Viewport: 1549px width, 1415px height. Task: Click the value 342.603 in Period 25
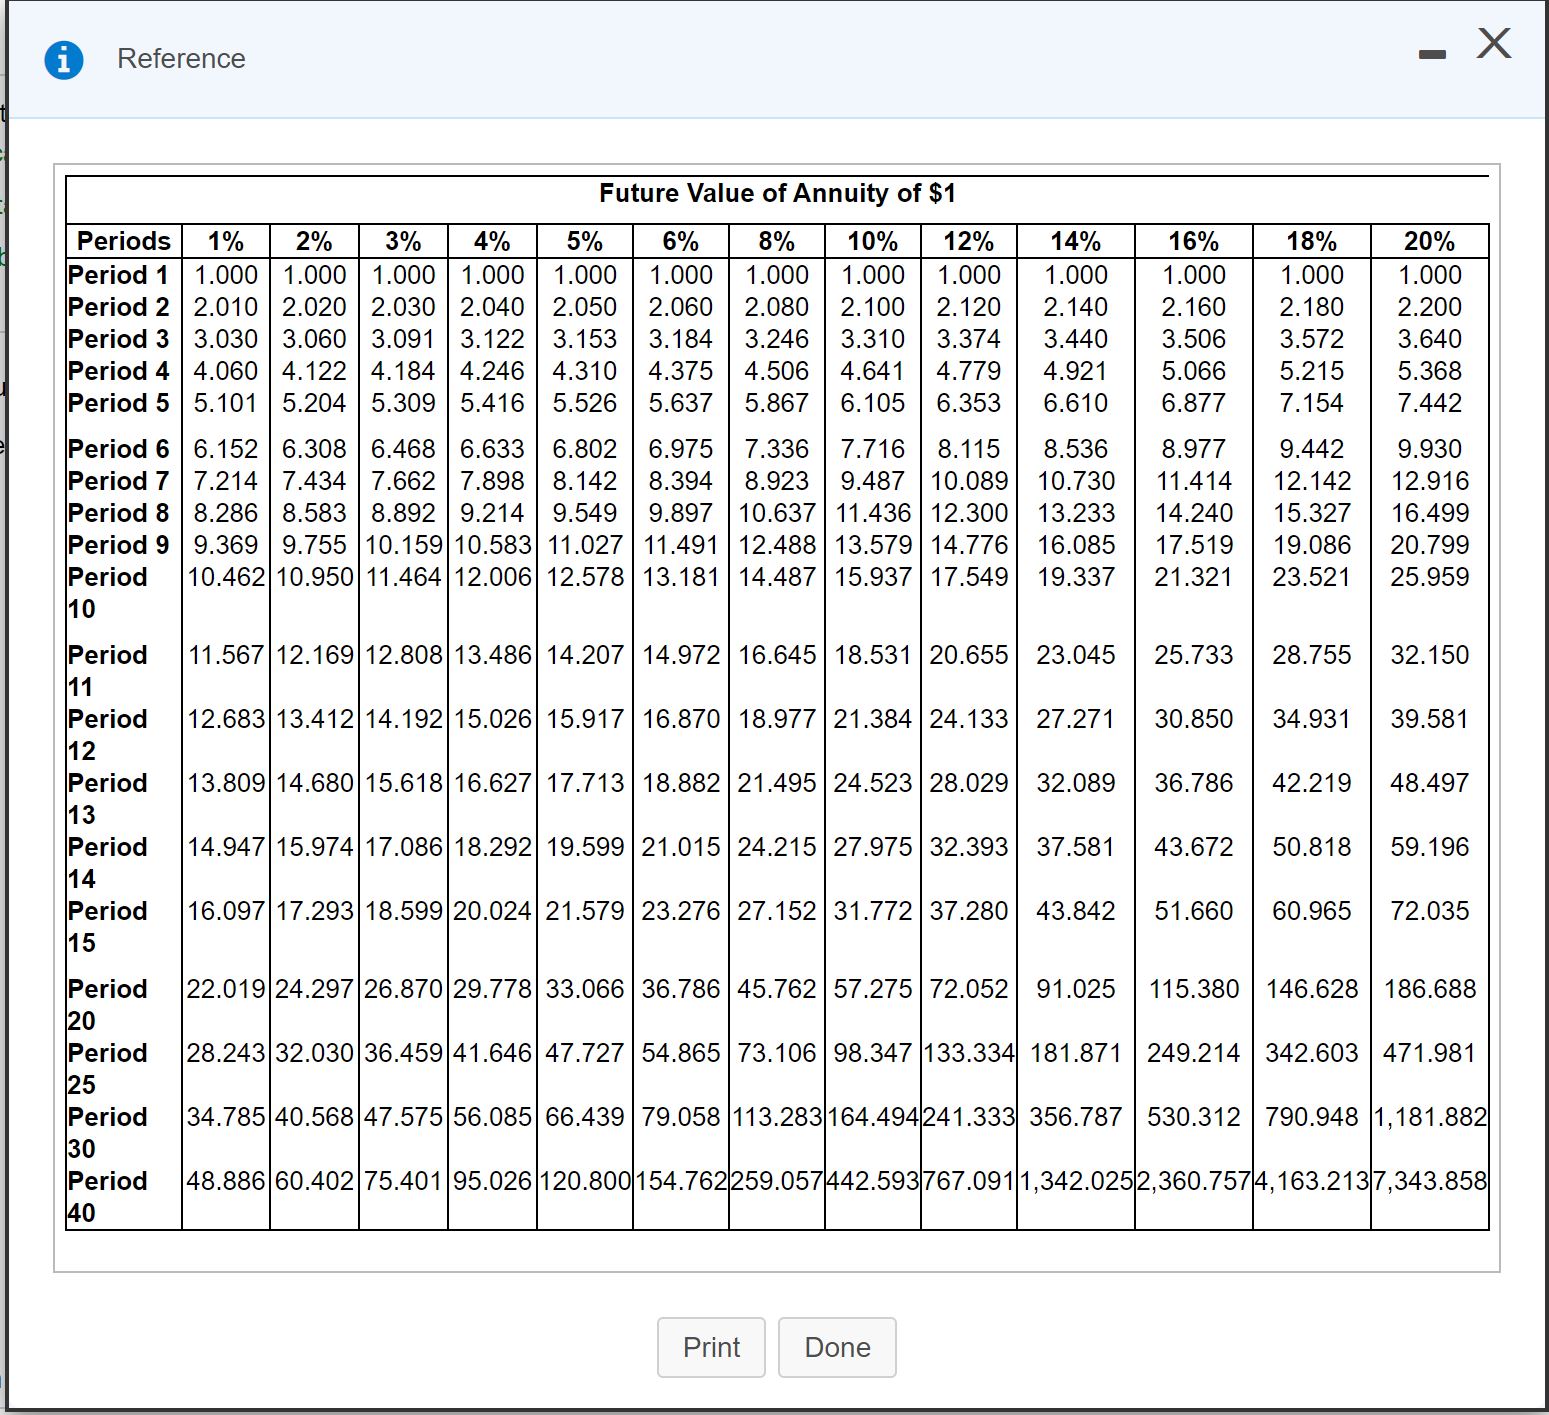pos(1312,1053)
